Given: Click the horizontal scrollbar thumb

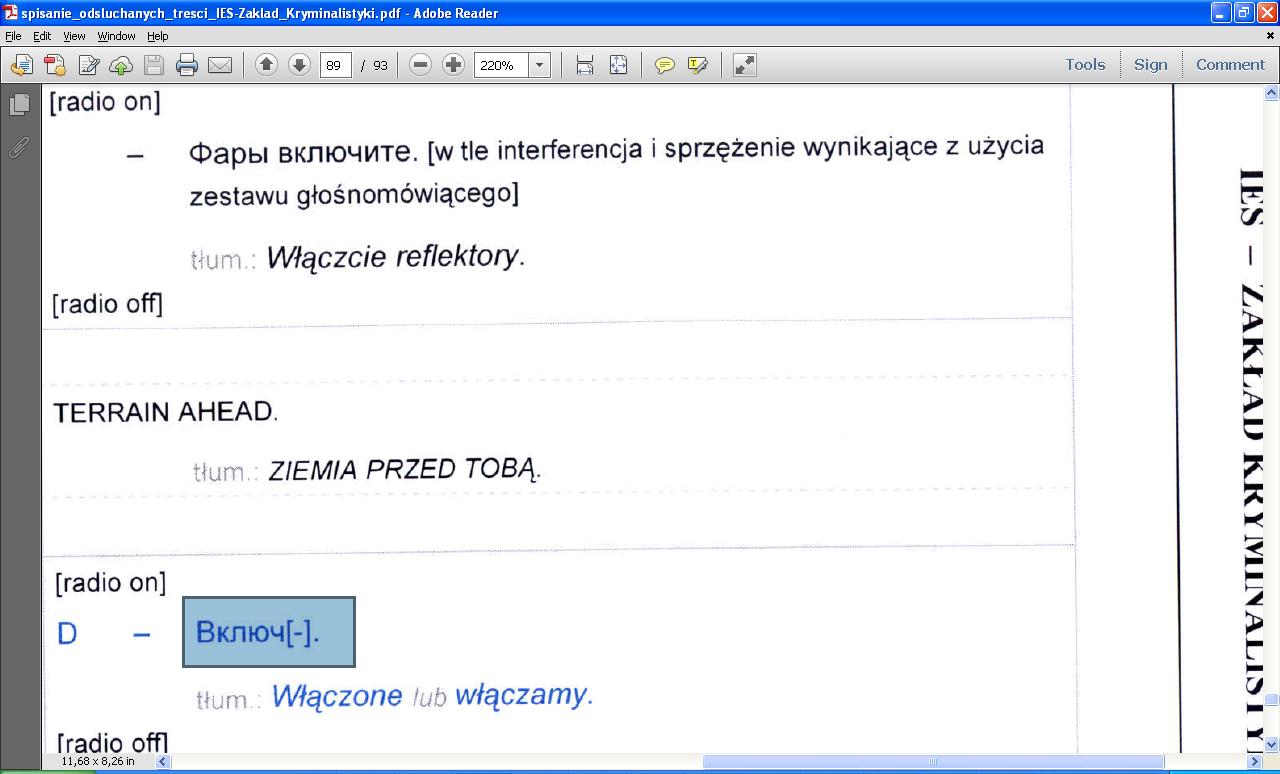Looking at the screenshot, I should click(933, 762).
